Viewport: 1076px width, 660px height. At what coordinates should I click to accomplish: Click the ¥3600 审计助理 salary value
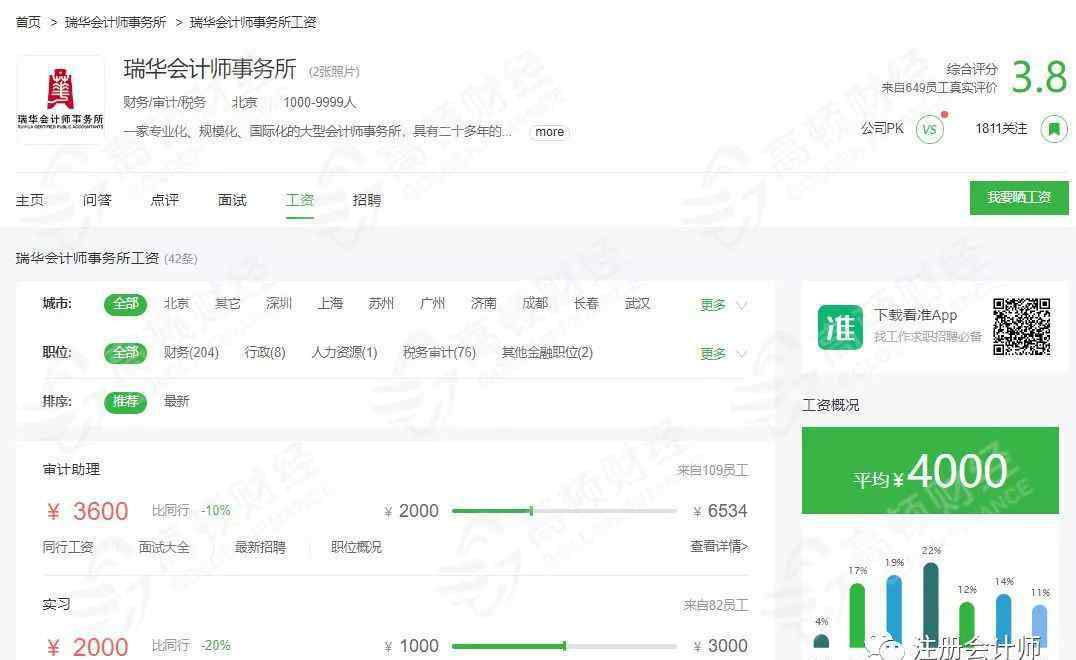coord(87,511)
